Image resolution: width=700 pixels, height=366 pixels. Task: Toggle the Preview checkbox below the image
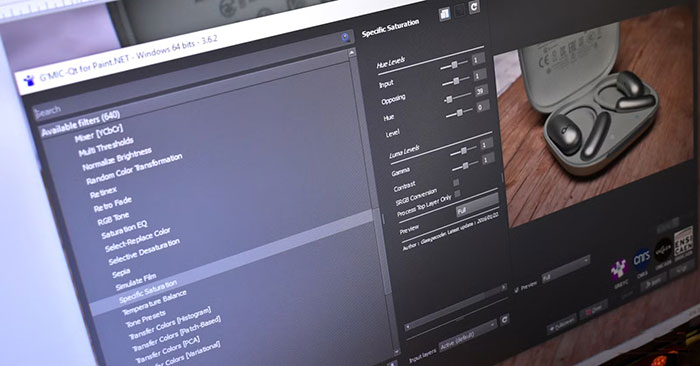(x=517, y=289)
